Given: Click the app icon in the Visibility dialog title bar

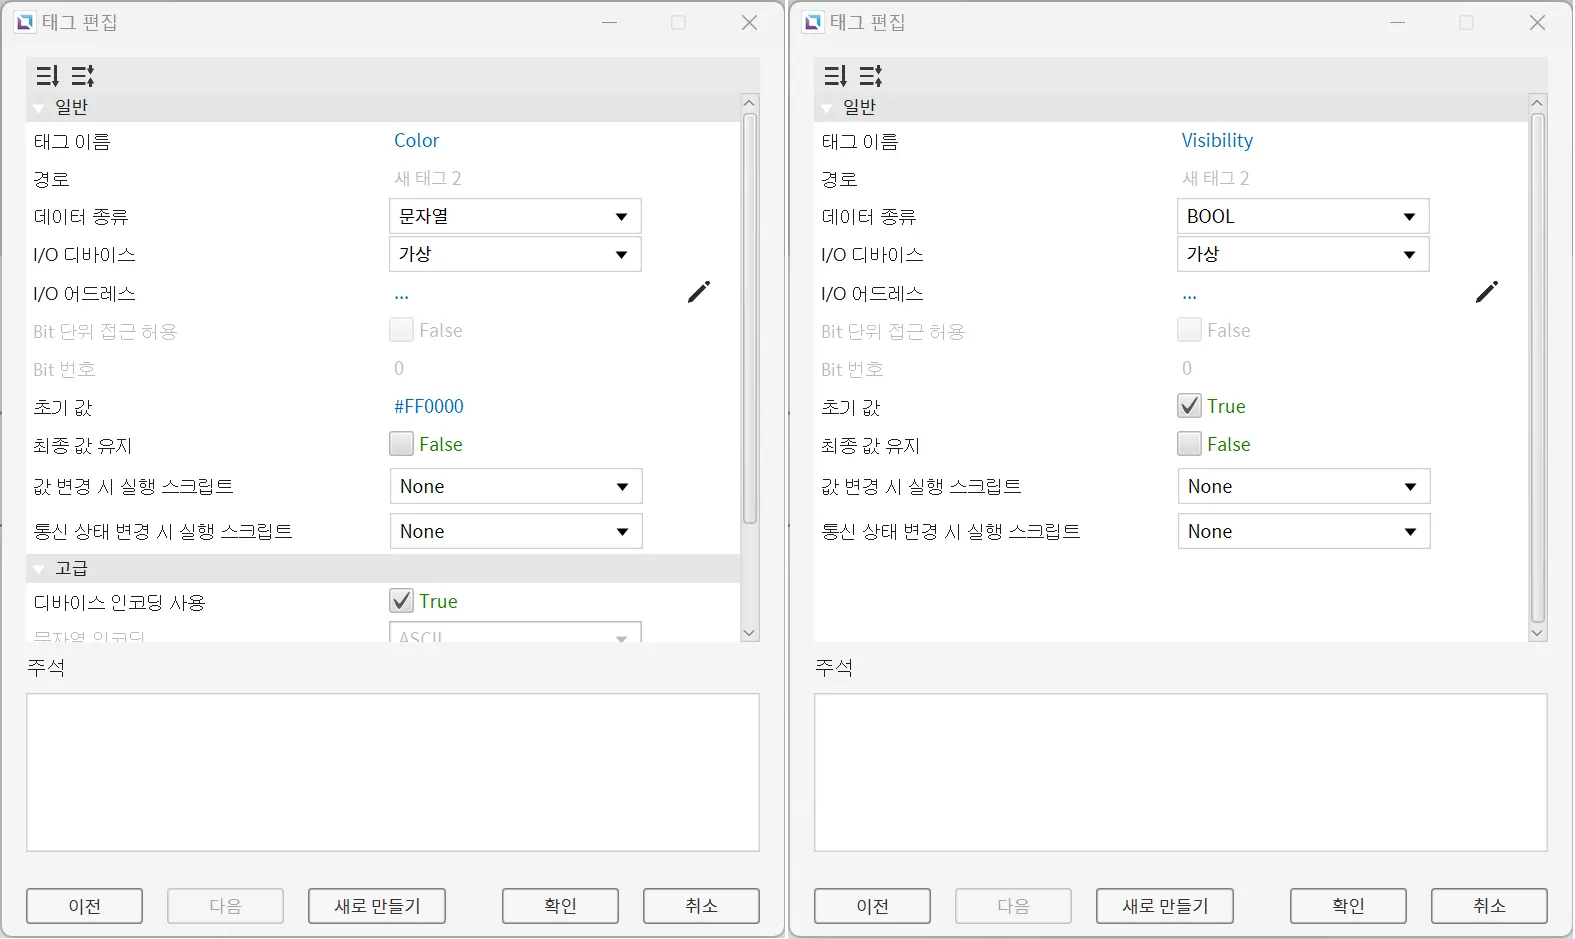Looking at the screenshot, I should 813,22.
